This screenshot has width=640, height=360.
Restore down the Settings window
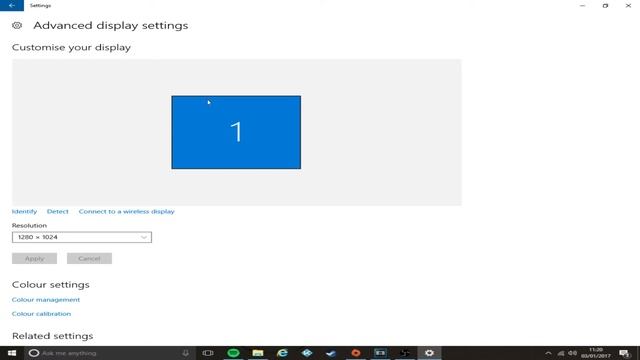coord(605,6)
